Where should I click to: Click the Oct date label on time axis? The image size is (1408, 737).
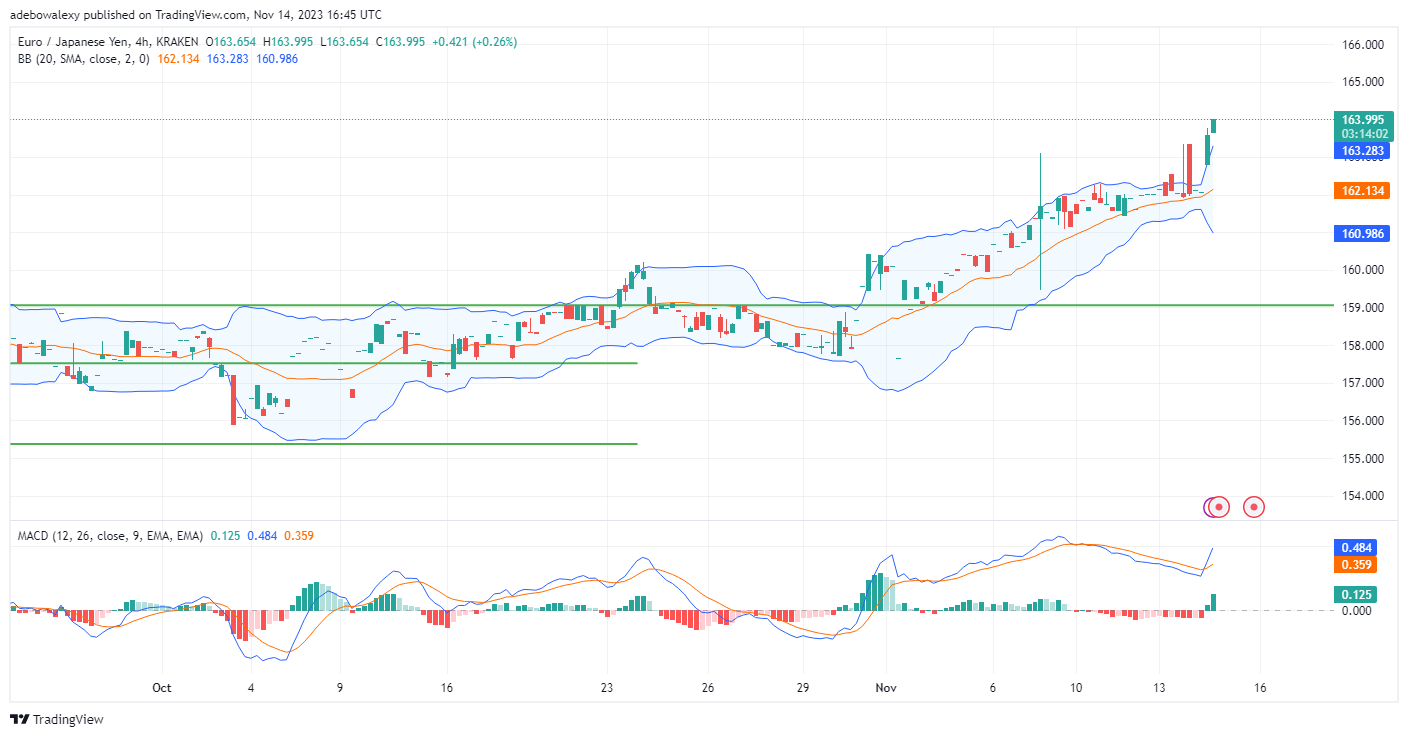click(162, 688)
